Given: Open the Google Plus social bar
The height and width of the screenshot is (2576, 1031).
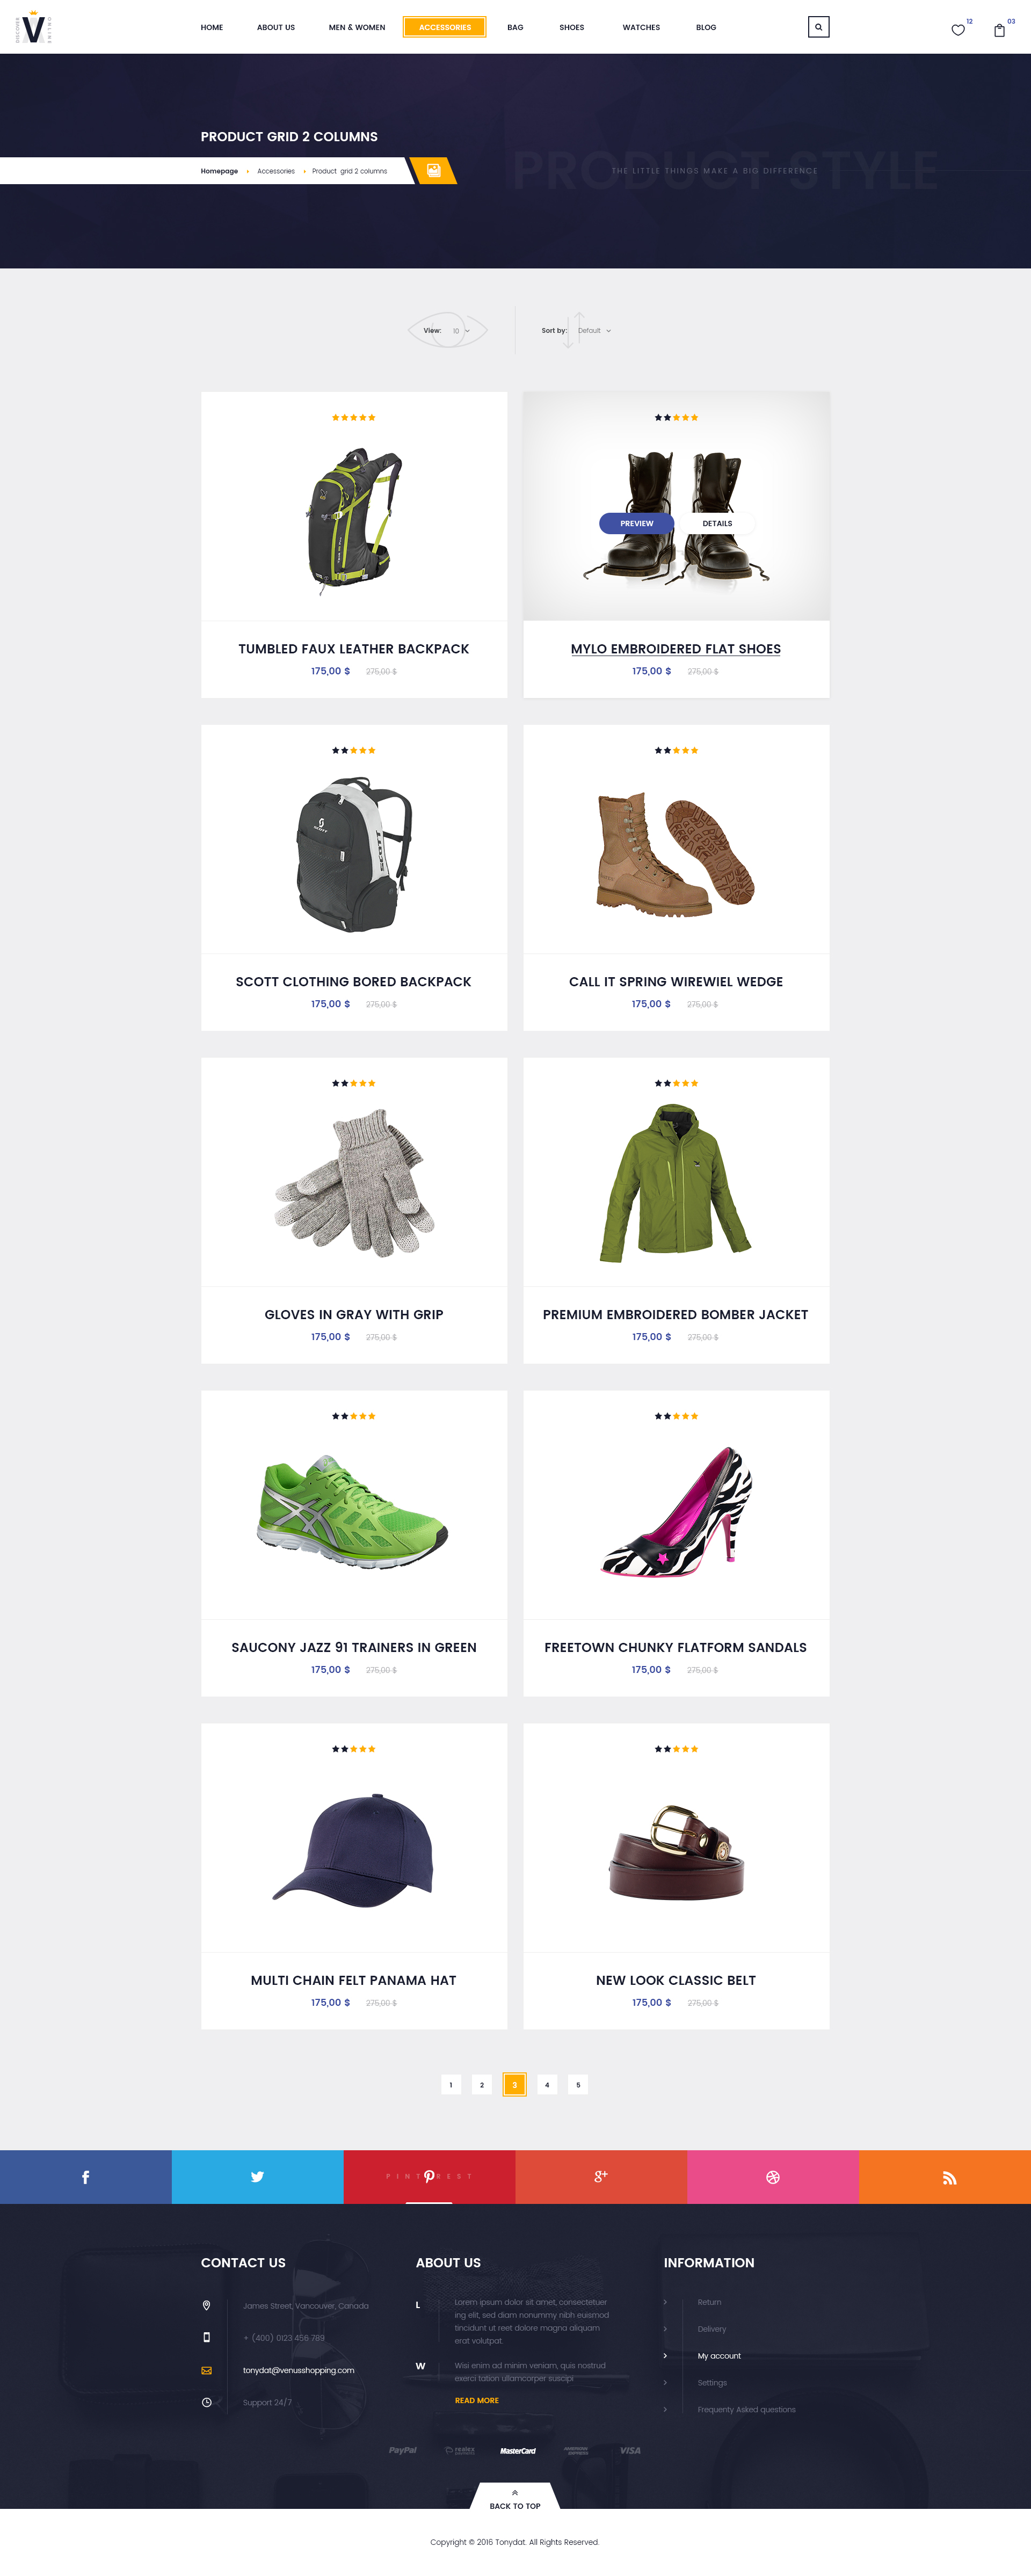Looking at the screenshot, I should tap(601, 2176).
